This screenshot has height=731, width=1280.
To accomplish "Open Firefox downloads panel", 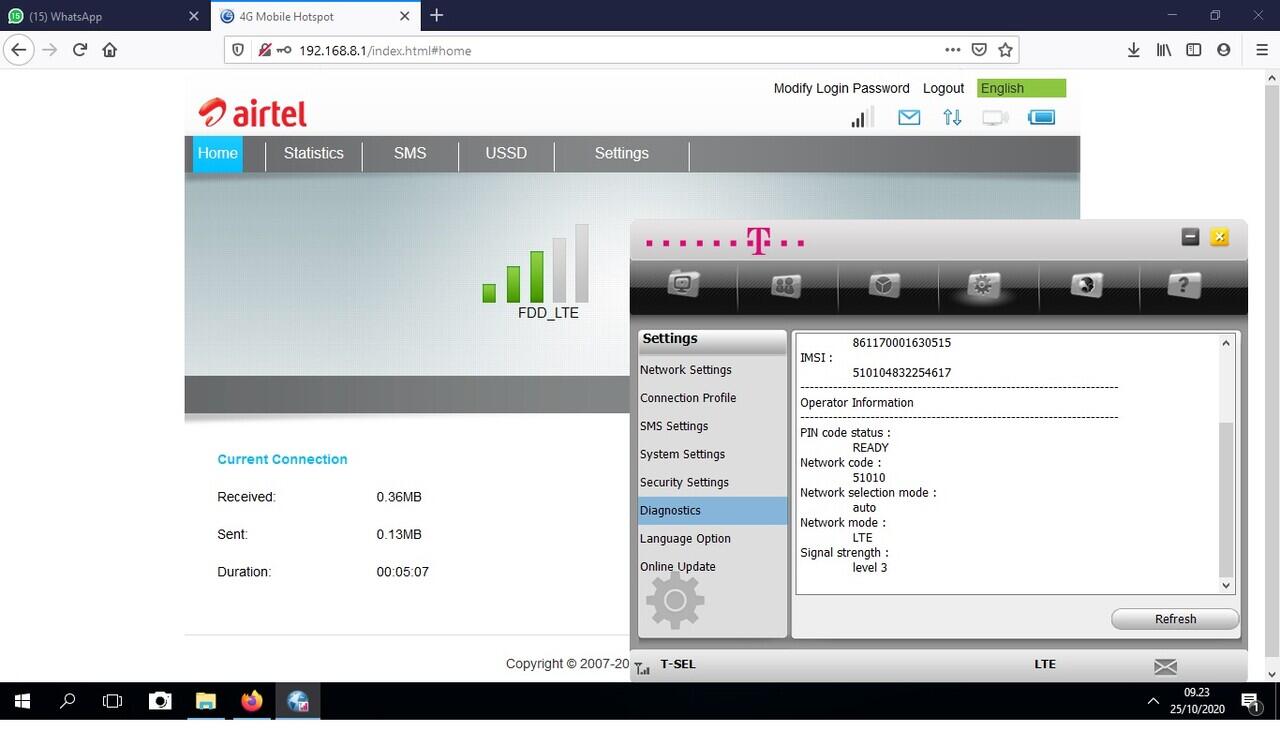I will coord(1133,50).
